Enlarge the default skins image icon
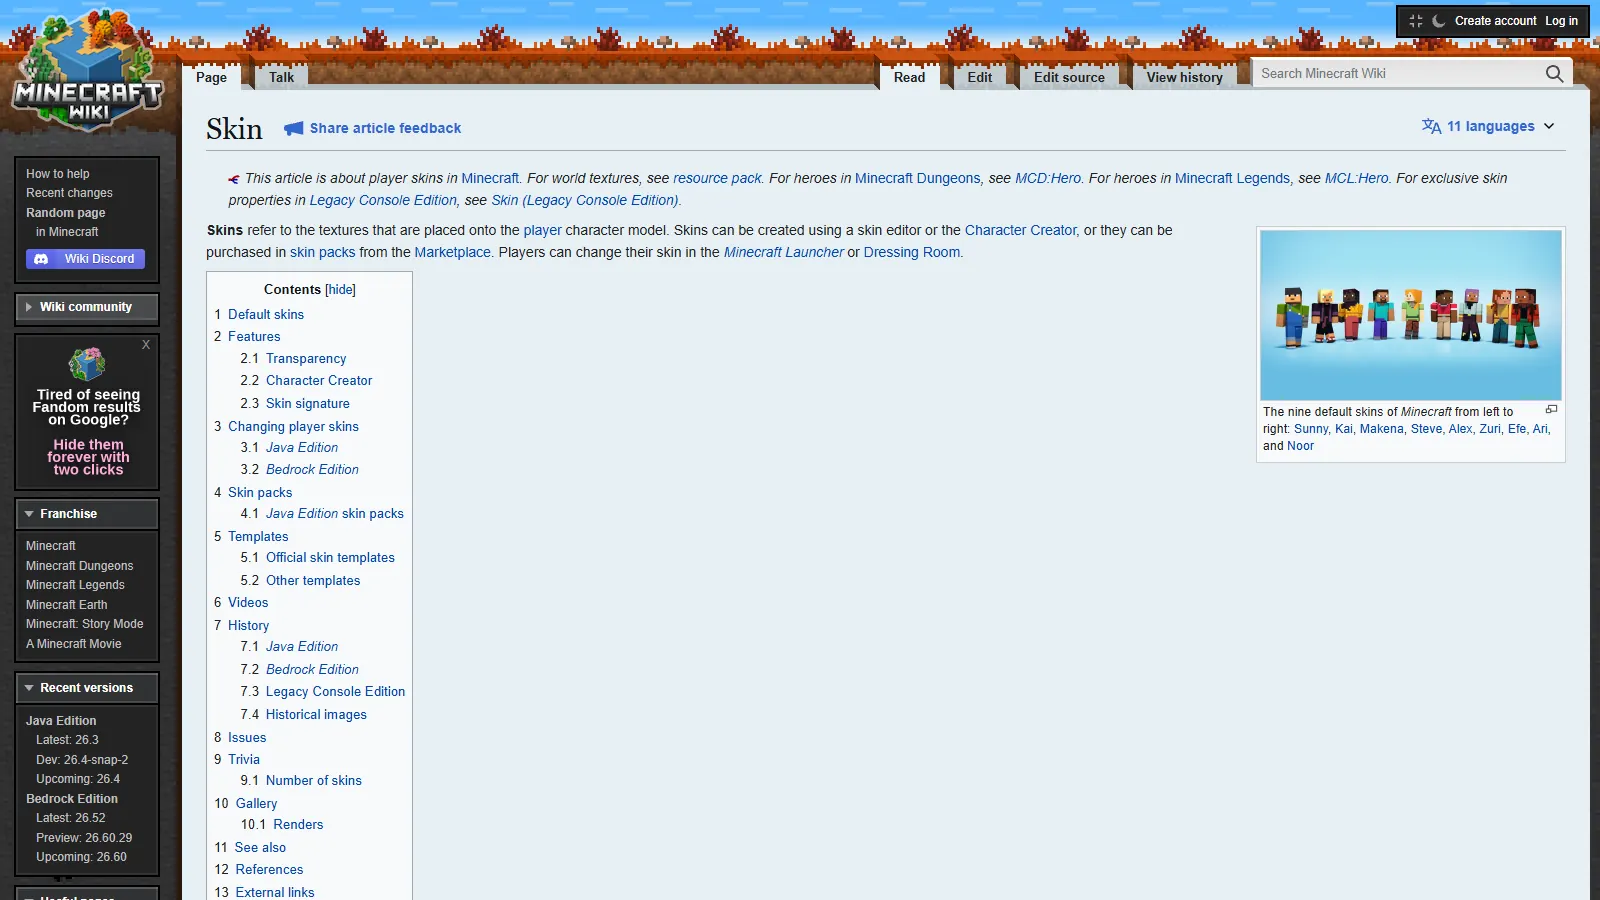 coord(1551,410)
